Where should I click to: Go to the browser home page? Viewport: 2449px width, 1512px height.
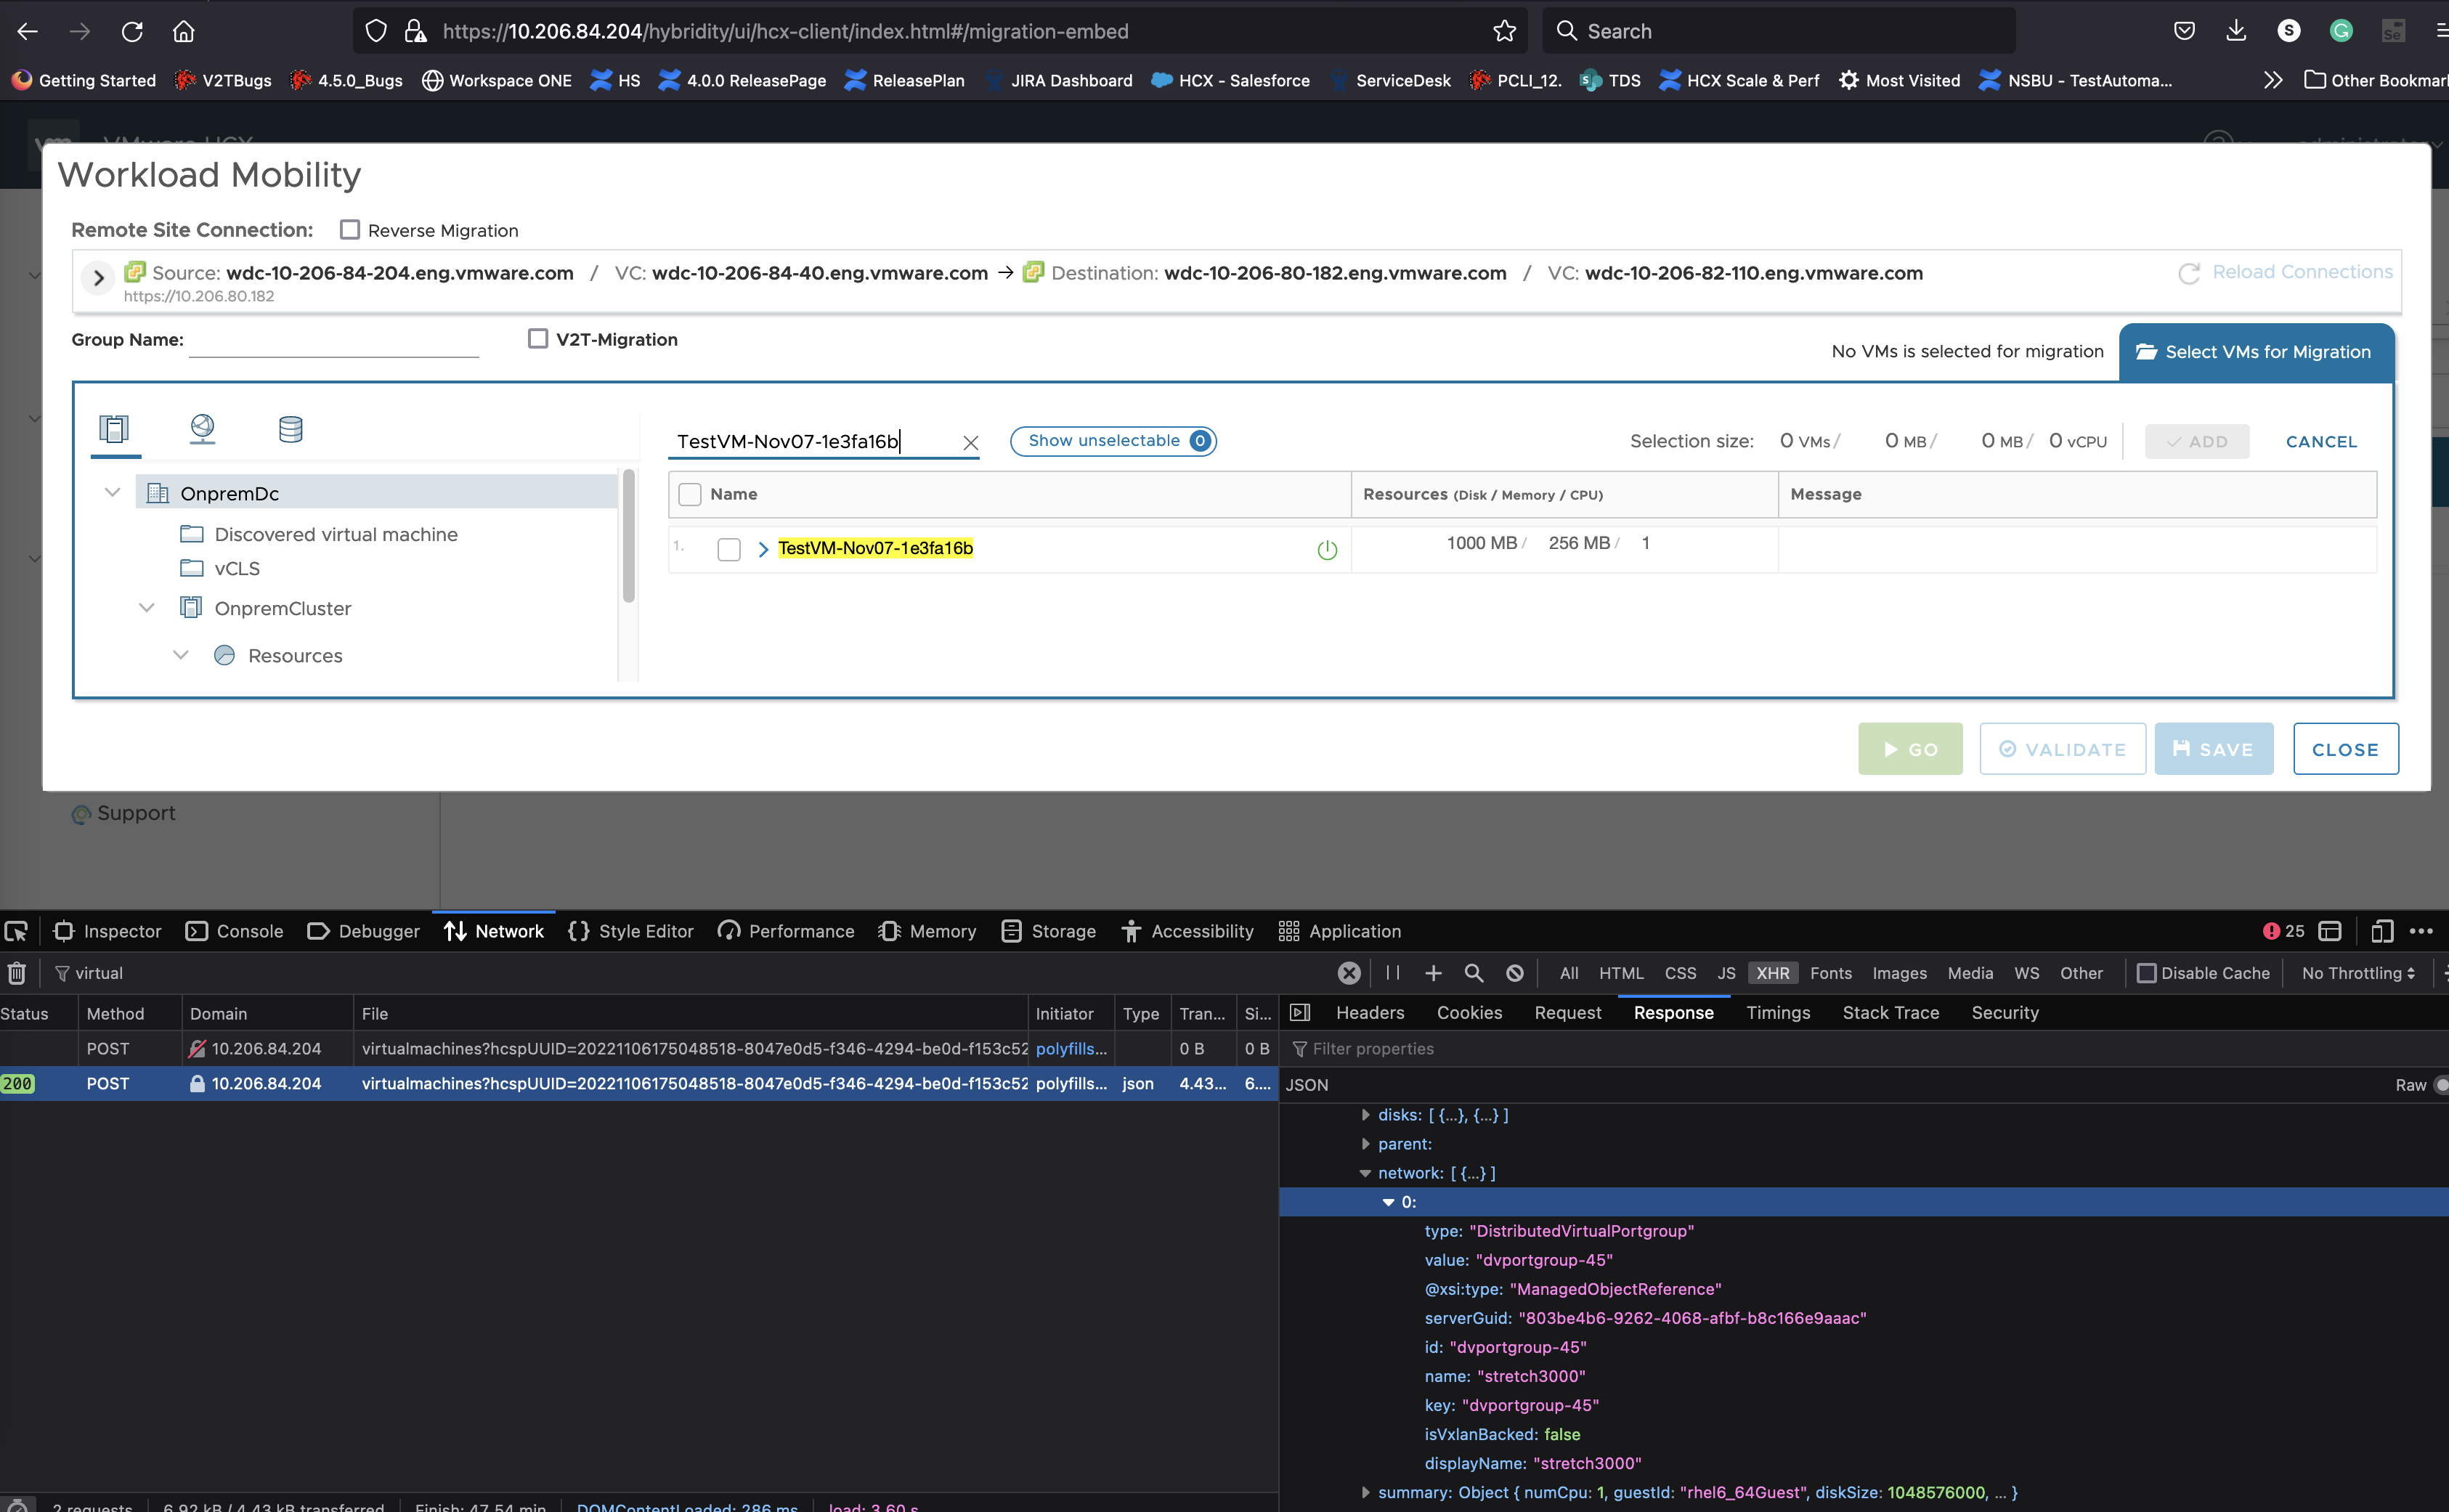click(183, 31)
